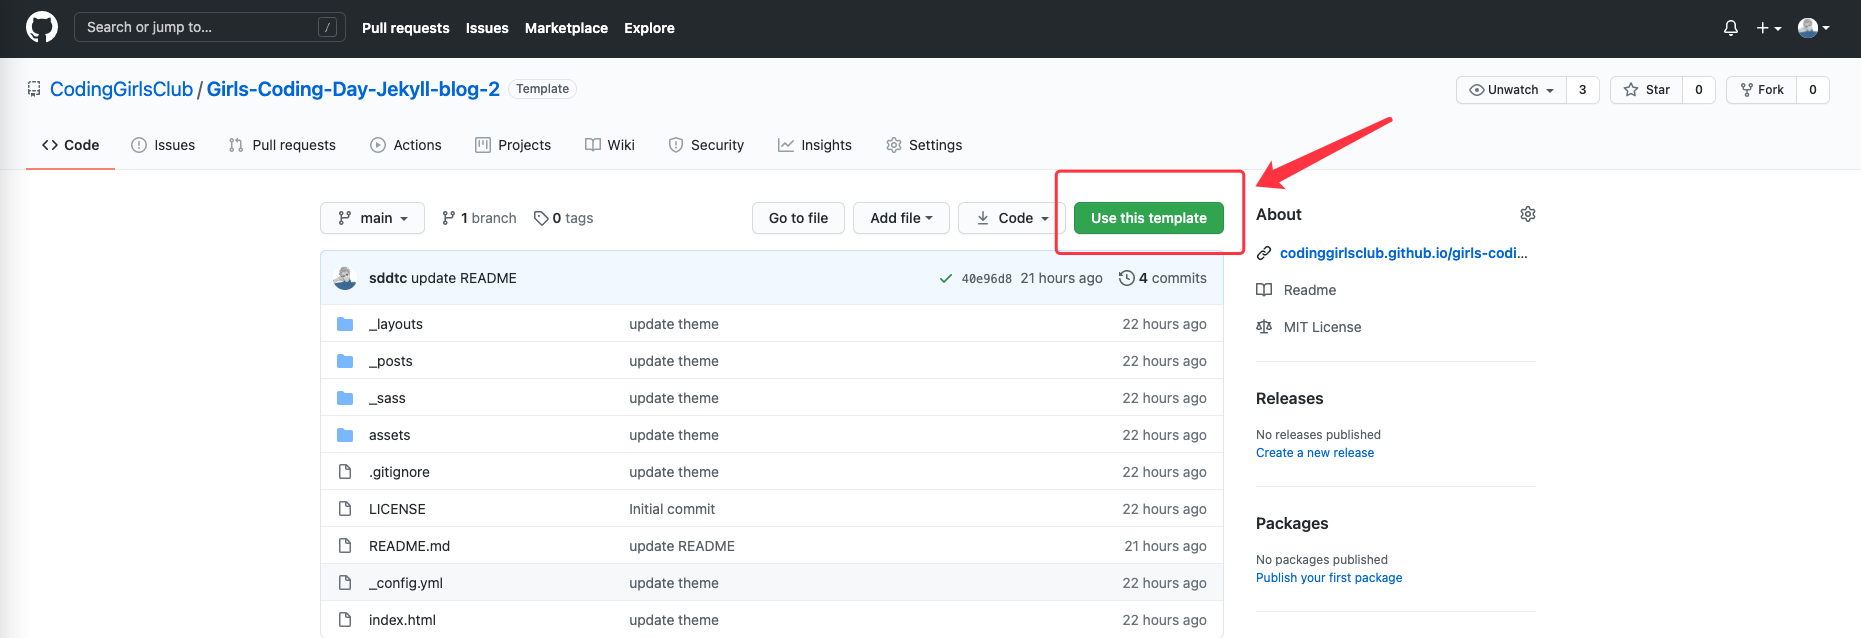The width and height of the screenshot is (1861, 638).
Task: View the 4 commits history
Action: pos(1163,278)
